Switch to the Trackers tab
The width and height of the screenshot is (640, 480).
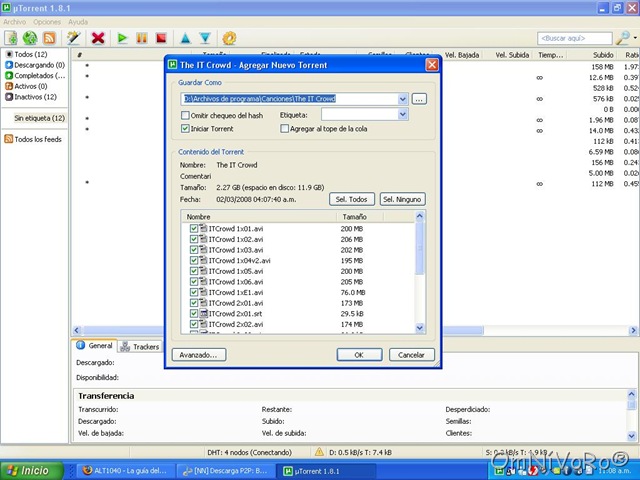(140, 347)
